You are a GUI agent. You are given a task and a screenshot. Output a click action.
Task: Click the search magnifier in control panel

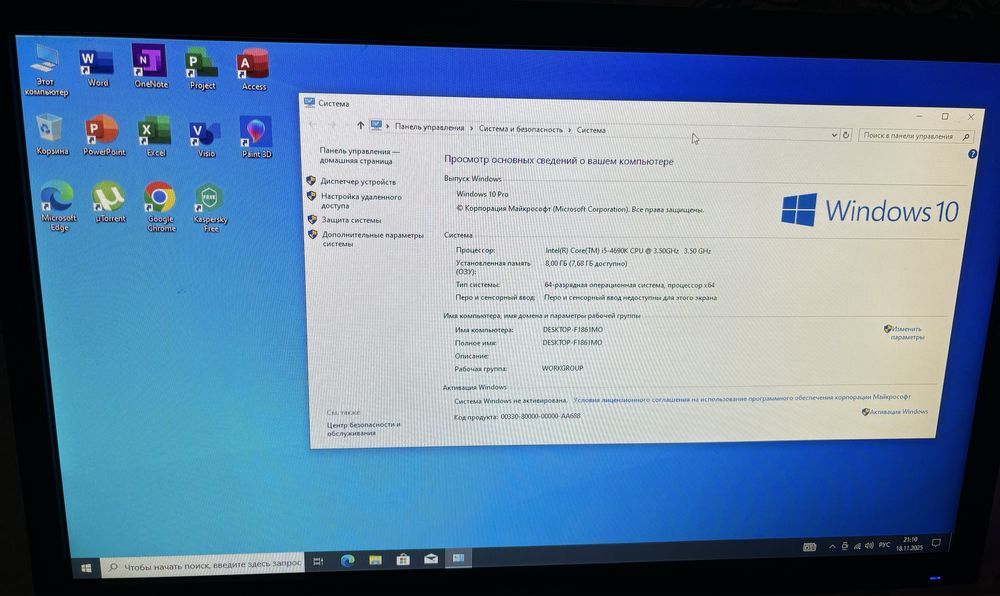pyautogui.click(x=966, y=137)
